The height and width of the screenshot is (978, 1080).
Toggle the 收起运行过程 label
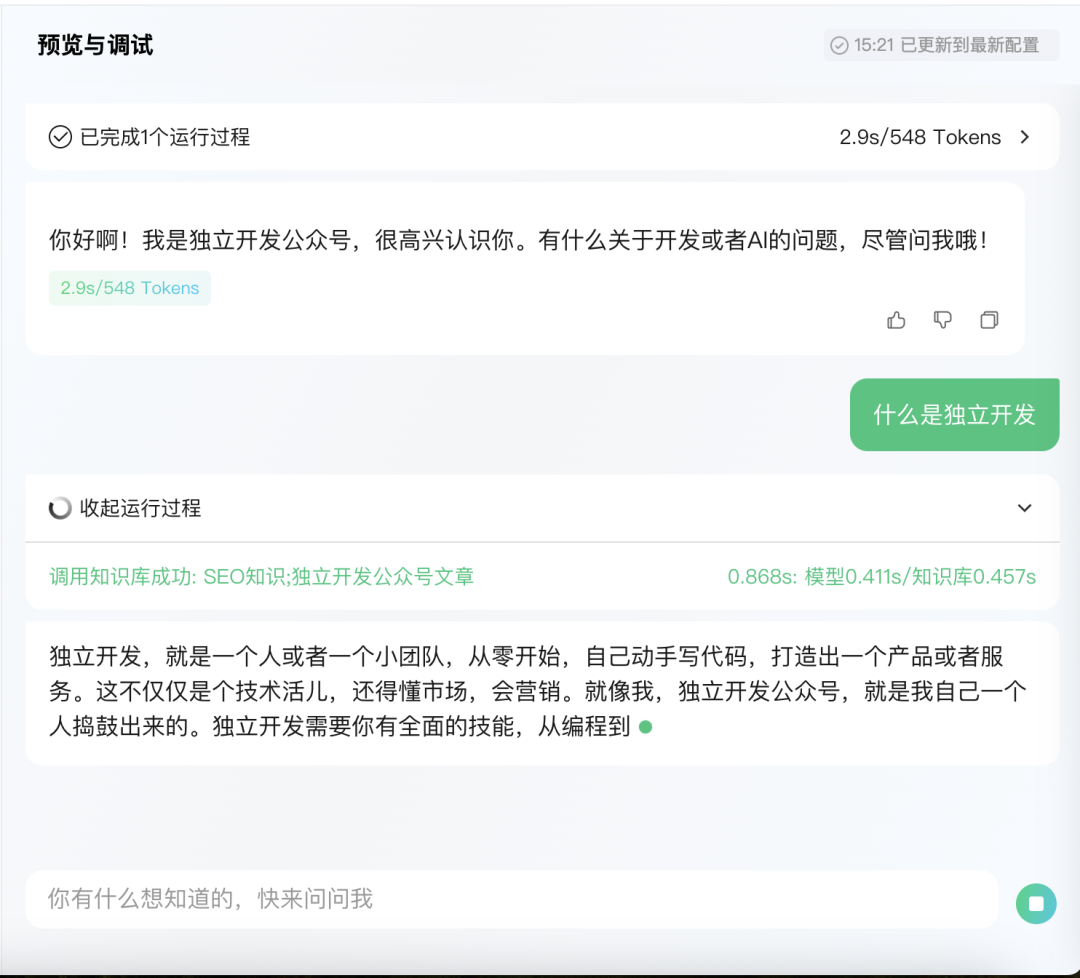(x=140, y=508)
